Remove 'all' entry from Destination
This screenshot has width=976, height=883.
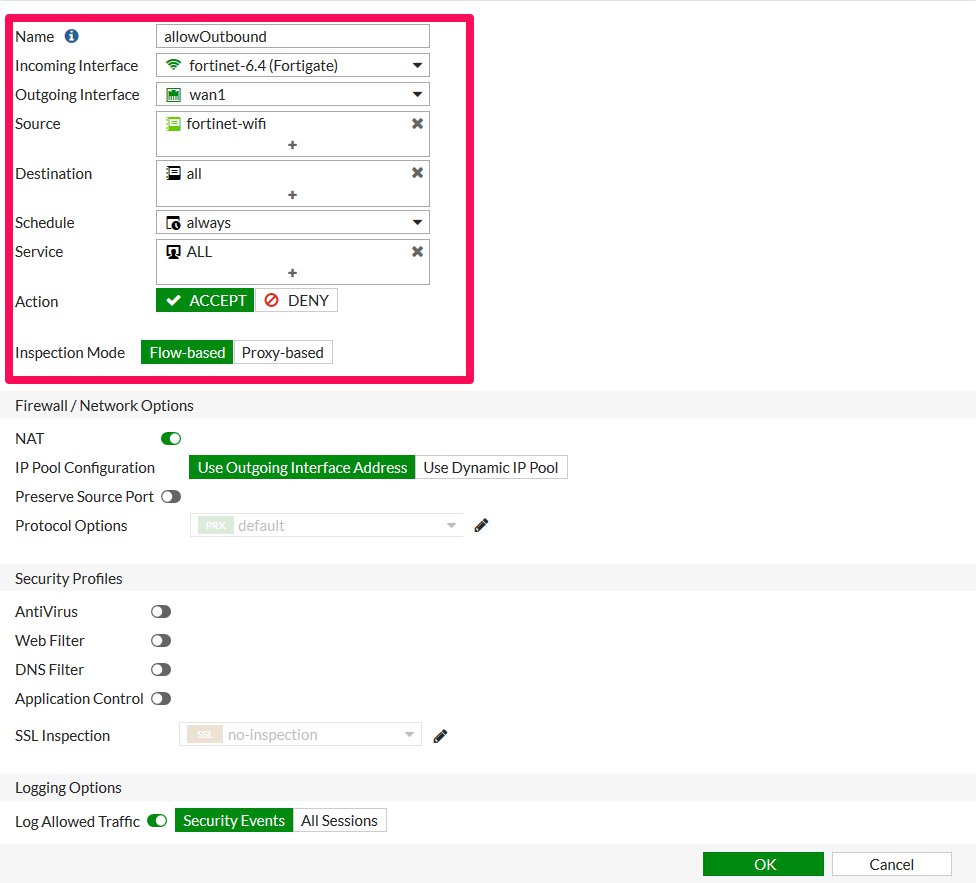[417, 173]
